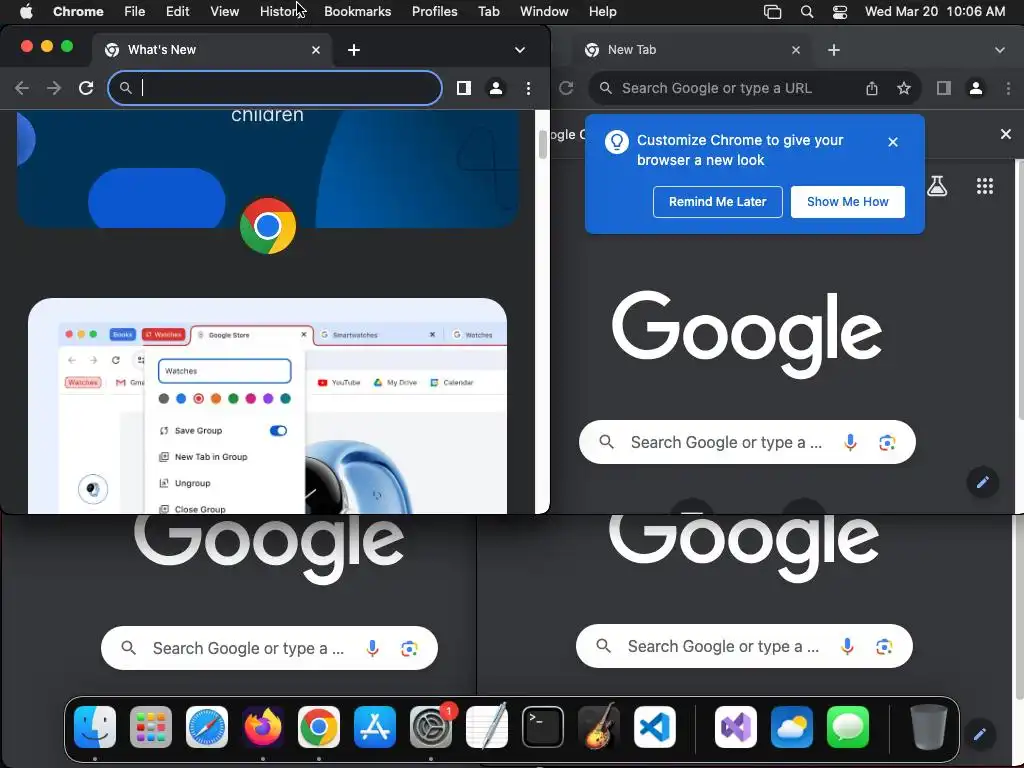Open the Tab menu
The image size is (1024, 768).
[488, 12]
